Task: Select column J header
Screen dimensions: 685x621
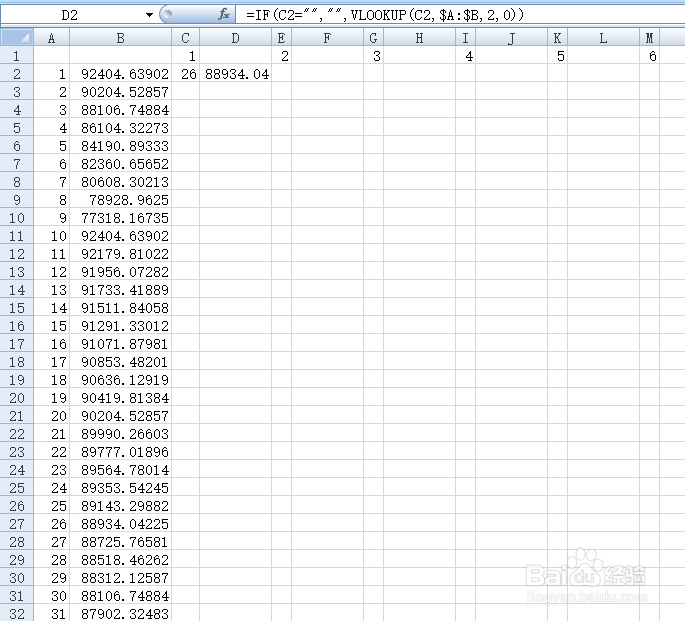Action: coord(512,38)
